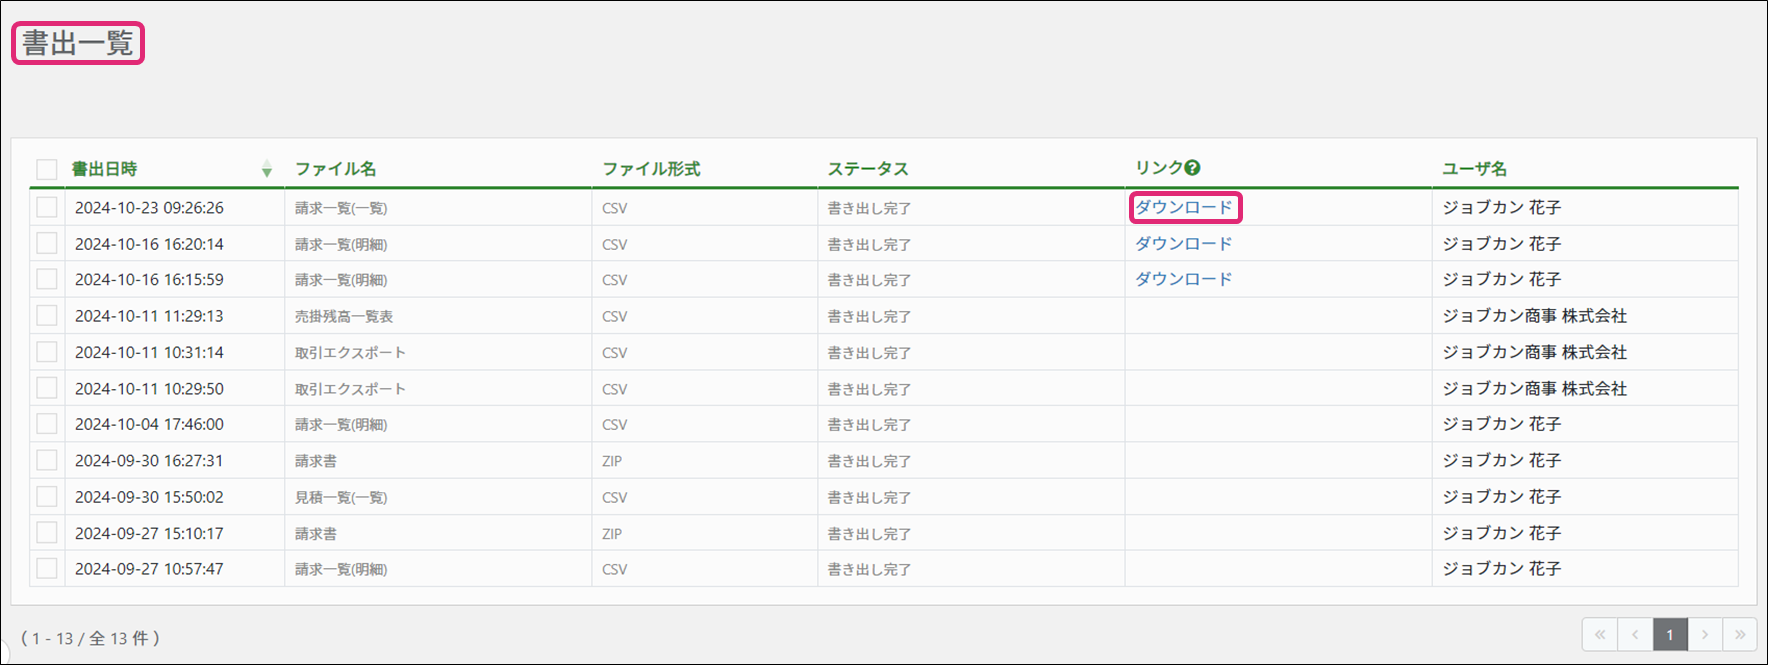This screenshot has height=665, width=1768.
Task: Click the ステータス column header
Action: 867,169
